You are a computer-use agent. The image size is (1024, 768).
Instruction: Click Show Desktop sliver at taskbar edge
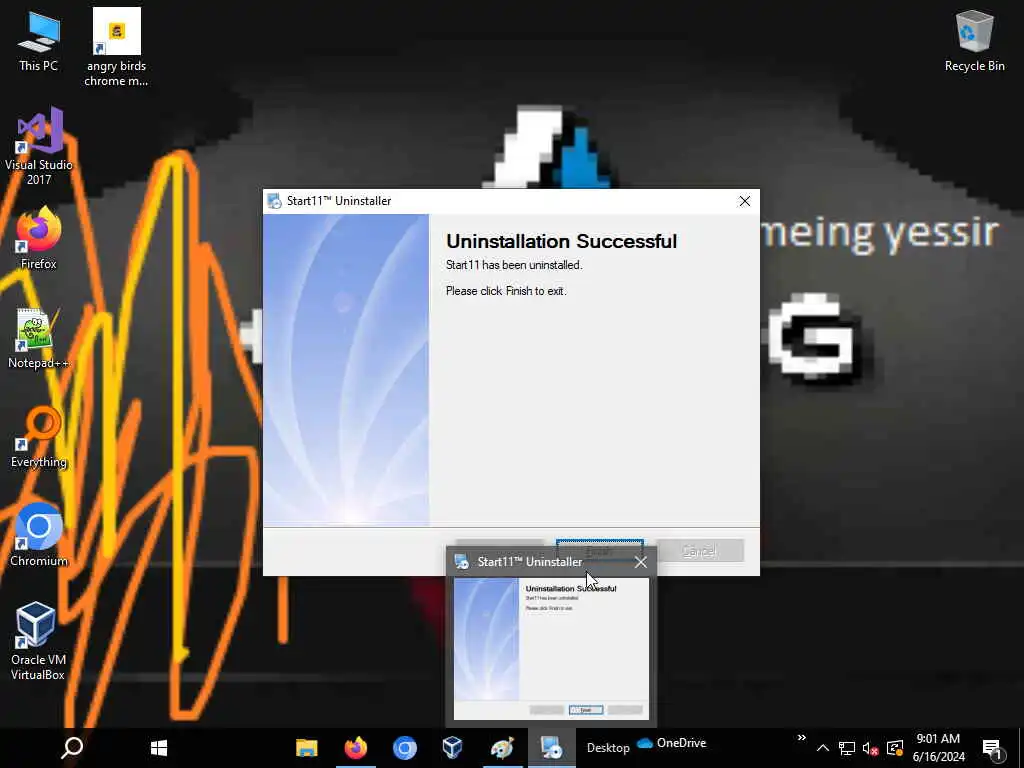click(x=1021, y=748)
